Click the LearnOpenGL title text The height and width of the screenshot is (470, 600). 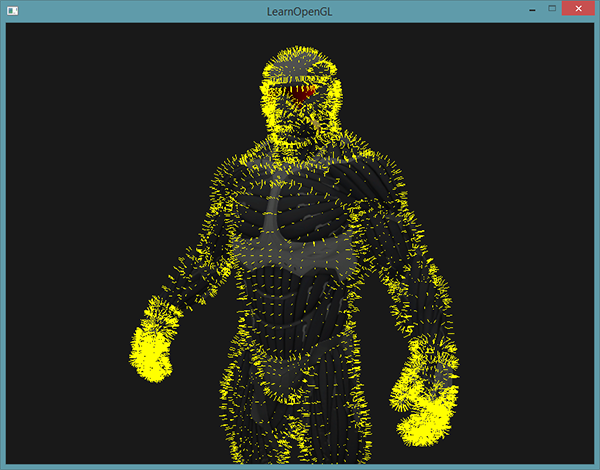300,10
